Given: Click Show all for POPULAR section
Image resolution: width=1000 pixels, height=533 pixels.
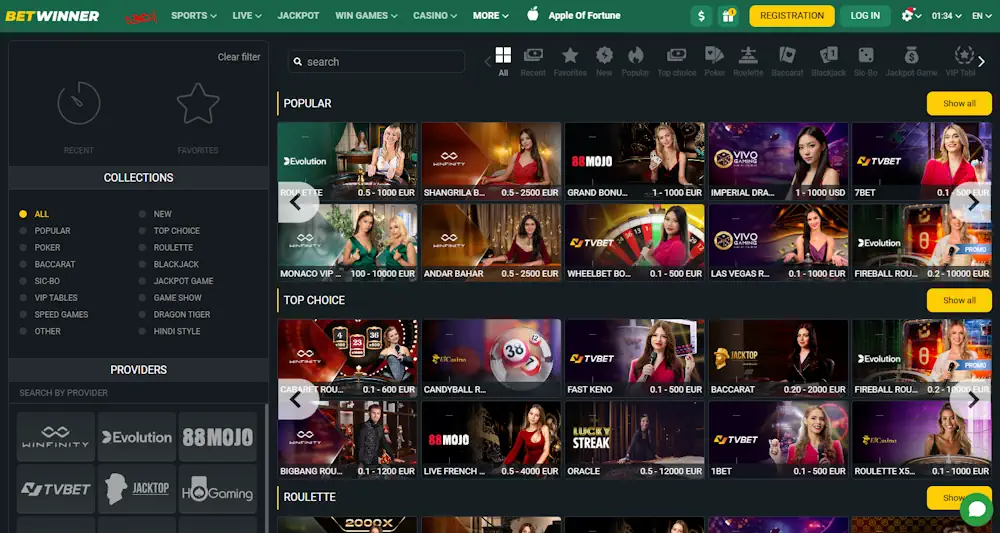Looking at the screenshot, I should coord(959,103).
